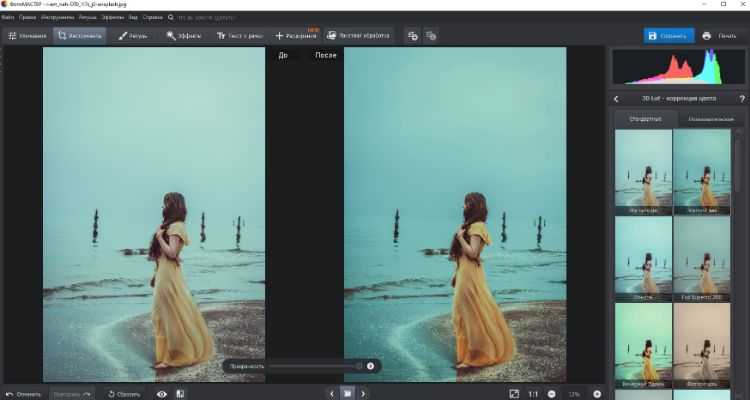The image size is (750, 400).
Task: Switch to the Стандартные presets tab
Action: [645, 119]
